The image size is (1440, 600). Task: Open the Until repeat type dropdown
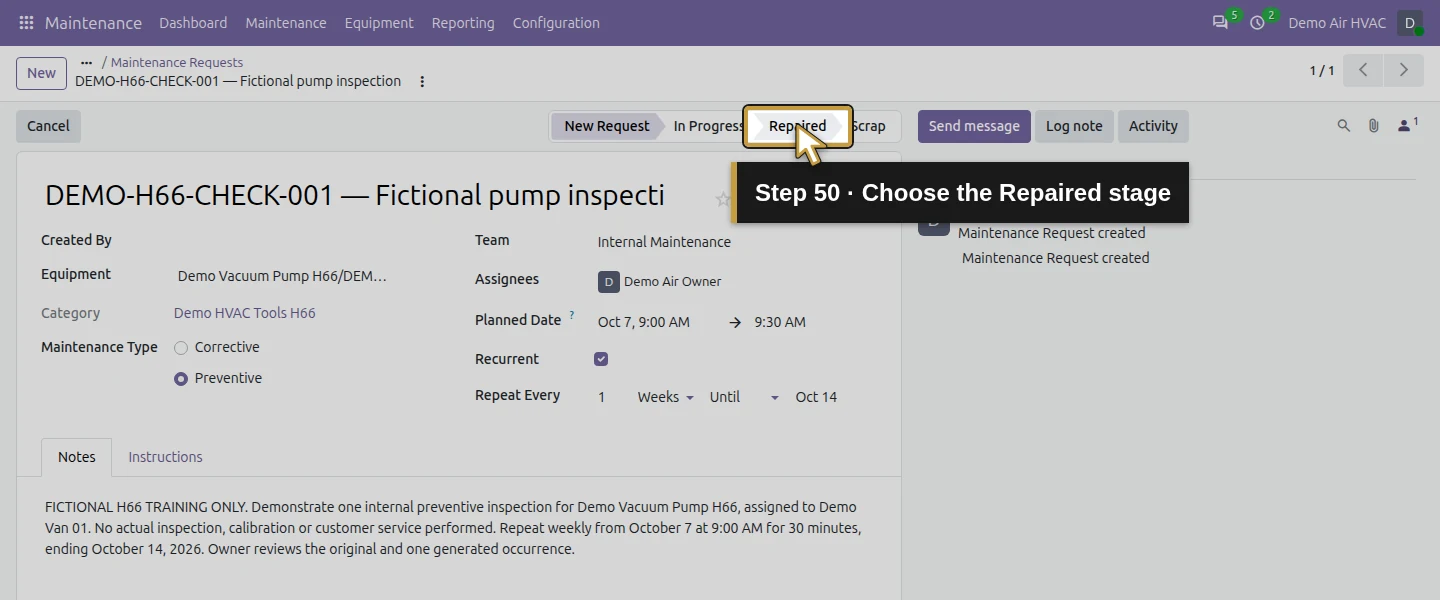click(744, 397)
